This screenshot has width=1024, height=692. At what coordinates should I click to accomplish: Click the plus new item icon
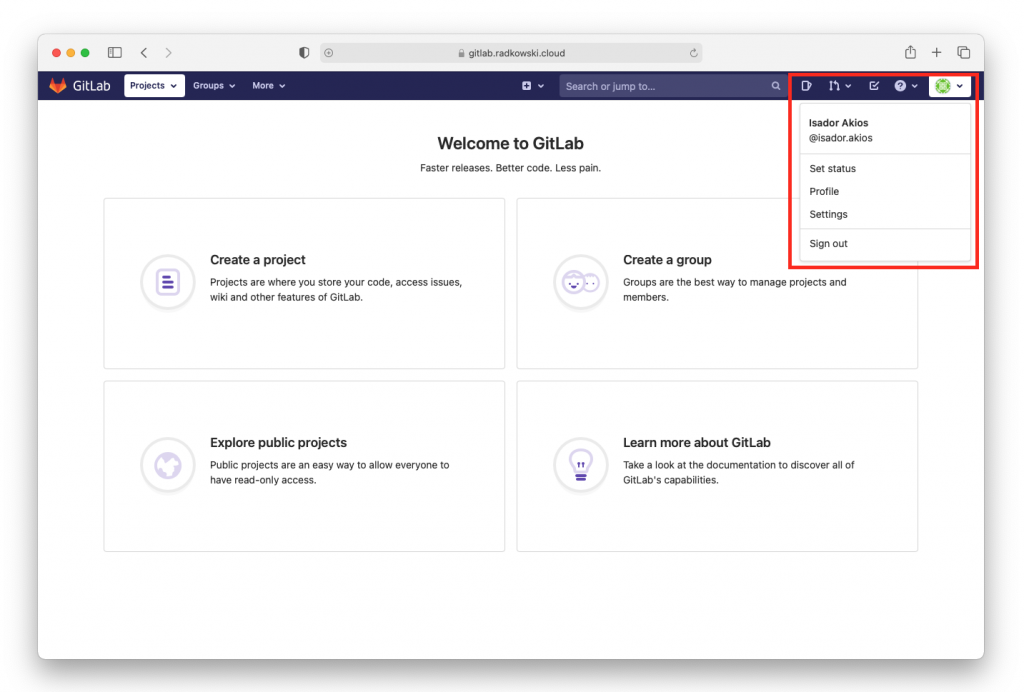click(x=526, y=86)
